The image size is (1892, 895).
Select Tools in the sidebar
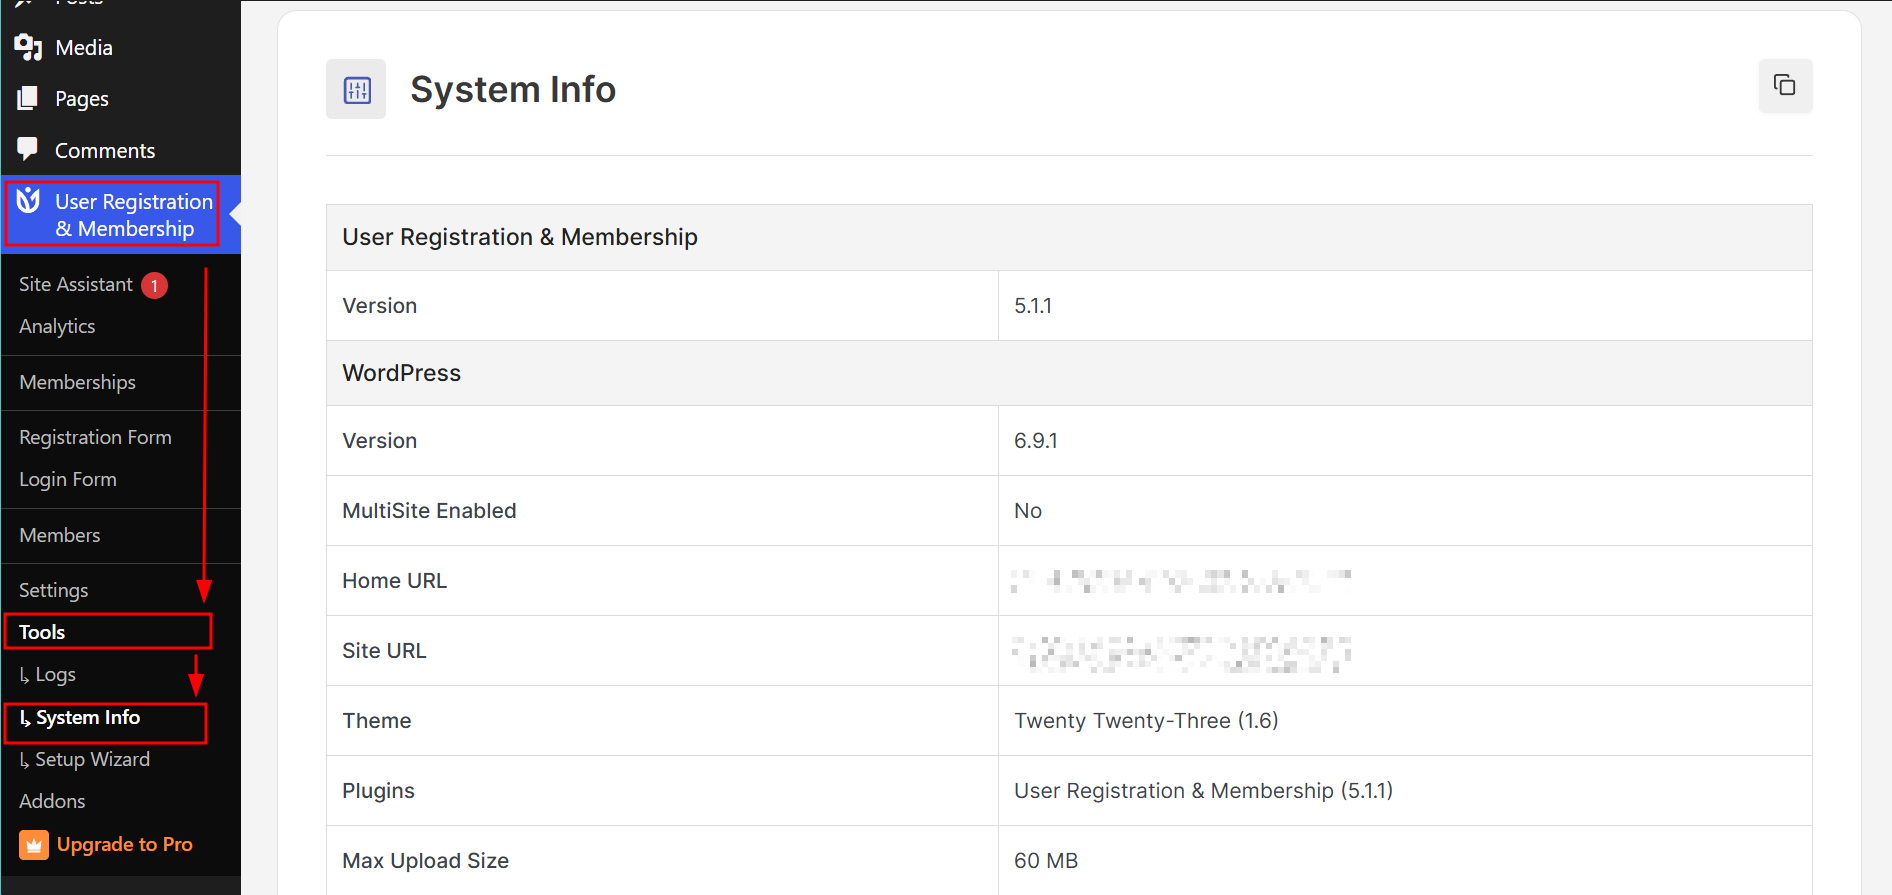point(42,632)
